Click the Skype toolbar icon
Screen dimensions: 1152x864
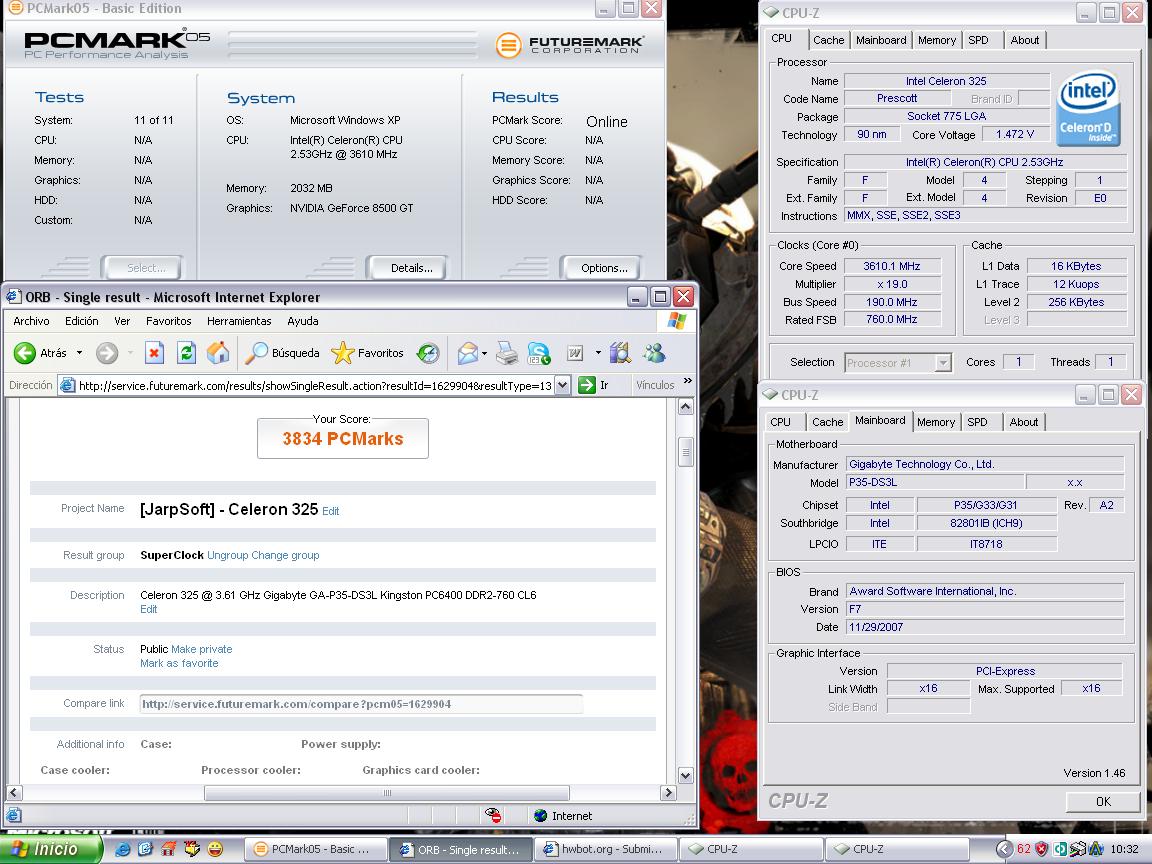539,353
